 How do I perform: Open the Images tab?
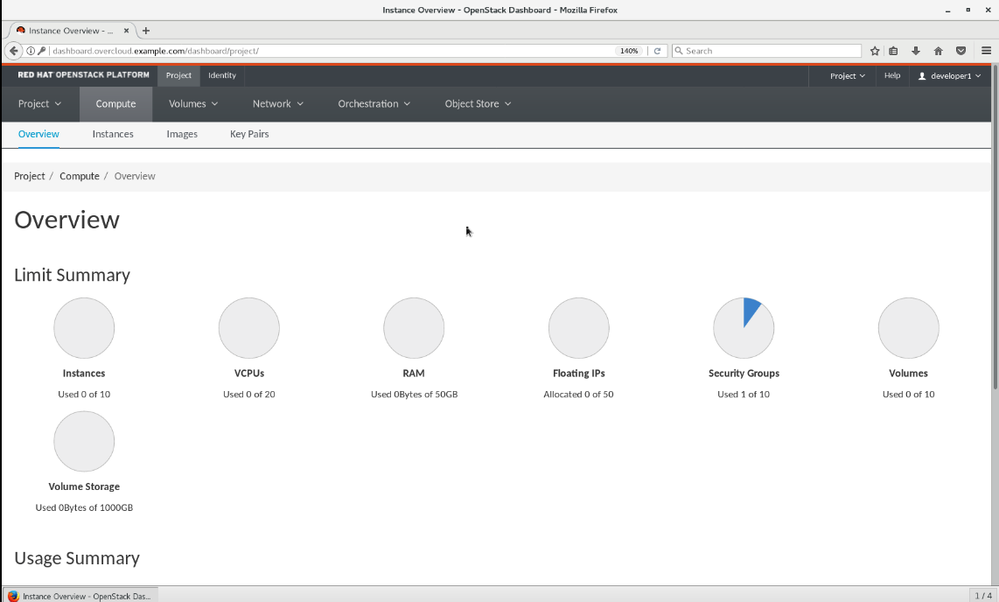tap(182, 134)
